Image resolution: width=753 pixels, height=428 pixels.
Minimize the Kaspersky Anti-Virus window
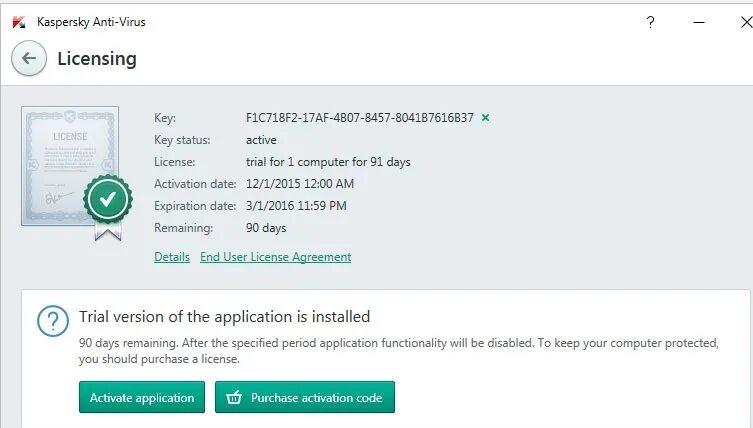pyautogui.click(x=699, y=22)
